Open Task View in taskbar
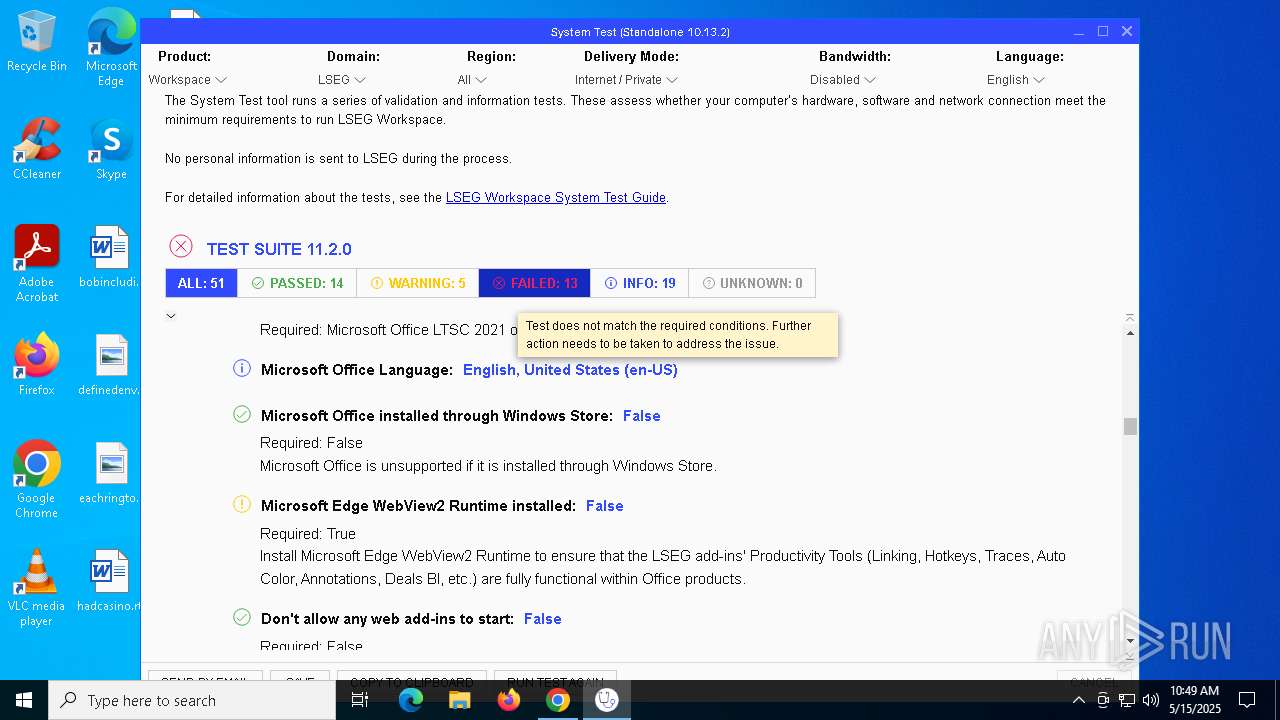The height and width of the screenshot is (720, 1280). pos(360,700)
